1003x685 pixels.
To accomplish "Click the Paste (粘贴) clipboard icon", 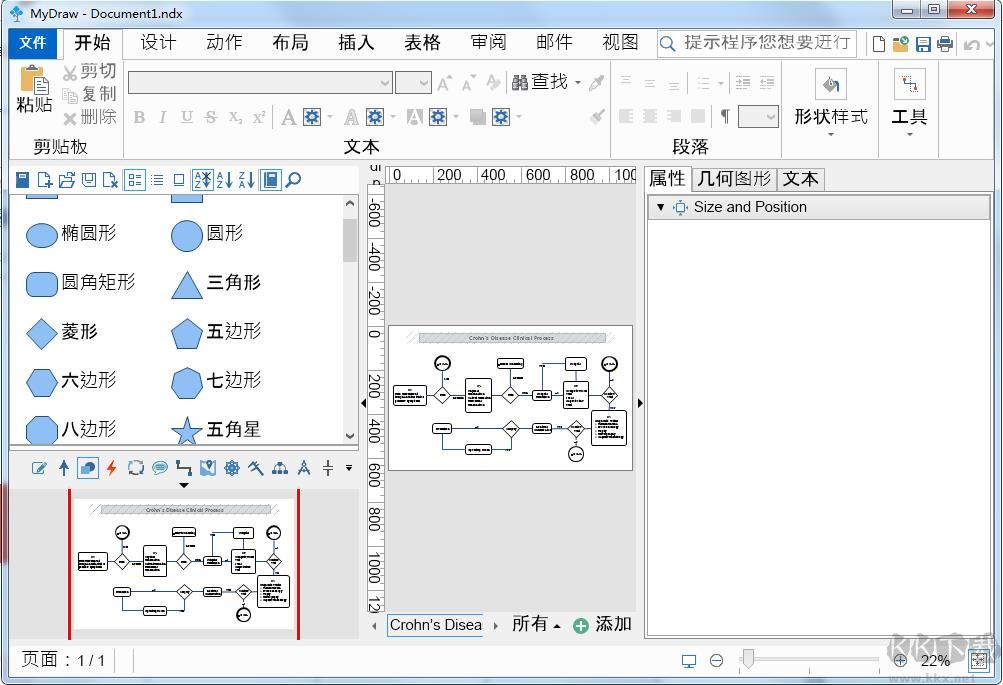I will tap(34, 90).
